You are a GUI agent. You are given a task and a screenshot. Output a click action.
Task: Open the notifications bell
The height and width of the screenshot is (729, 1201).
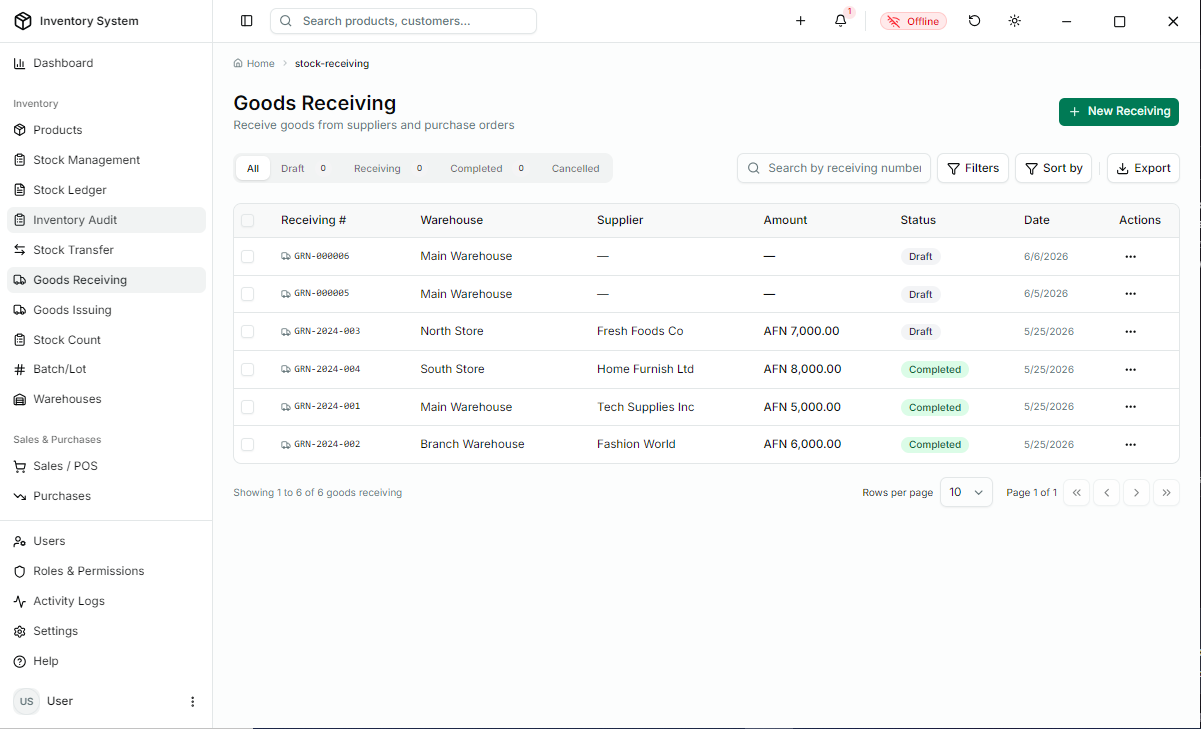click(841, 21)
